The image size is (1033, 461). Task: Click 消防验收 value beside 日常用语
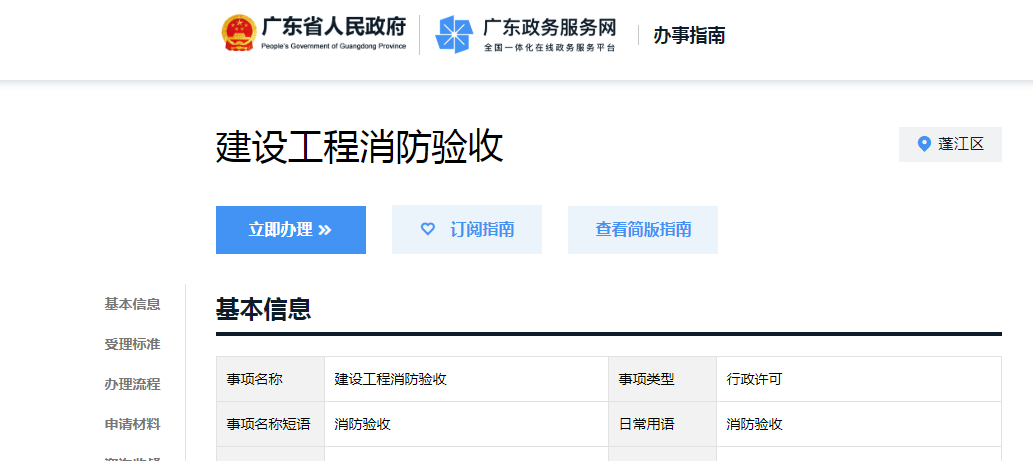coord(754,424)
